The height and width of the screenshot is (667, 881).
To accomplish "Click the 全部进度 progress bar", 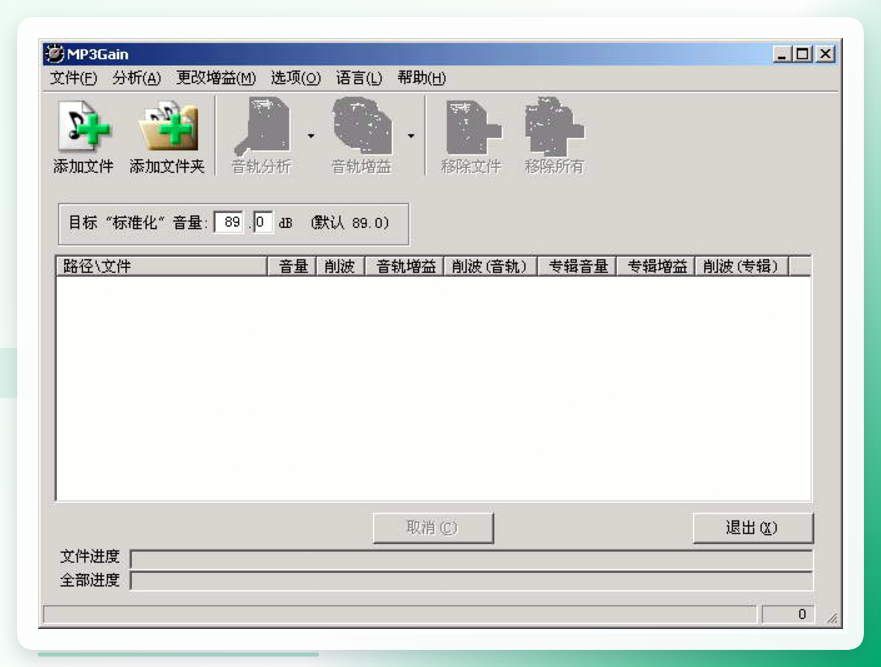I will point(471,580).
